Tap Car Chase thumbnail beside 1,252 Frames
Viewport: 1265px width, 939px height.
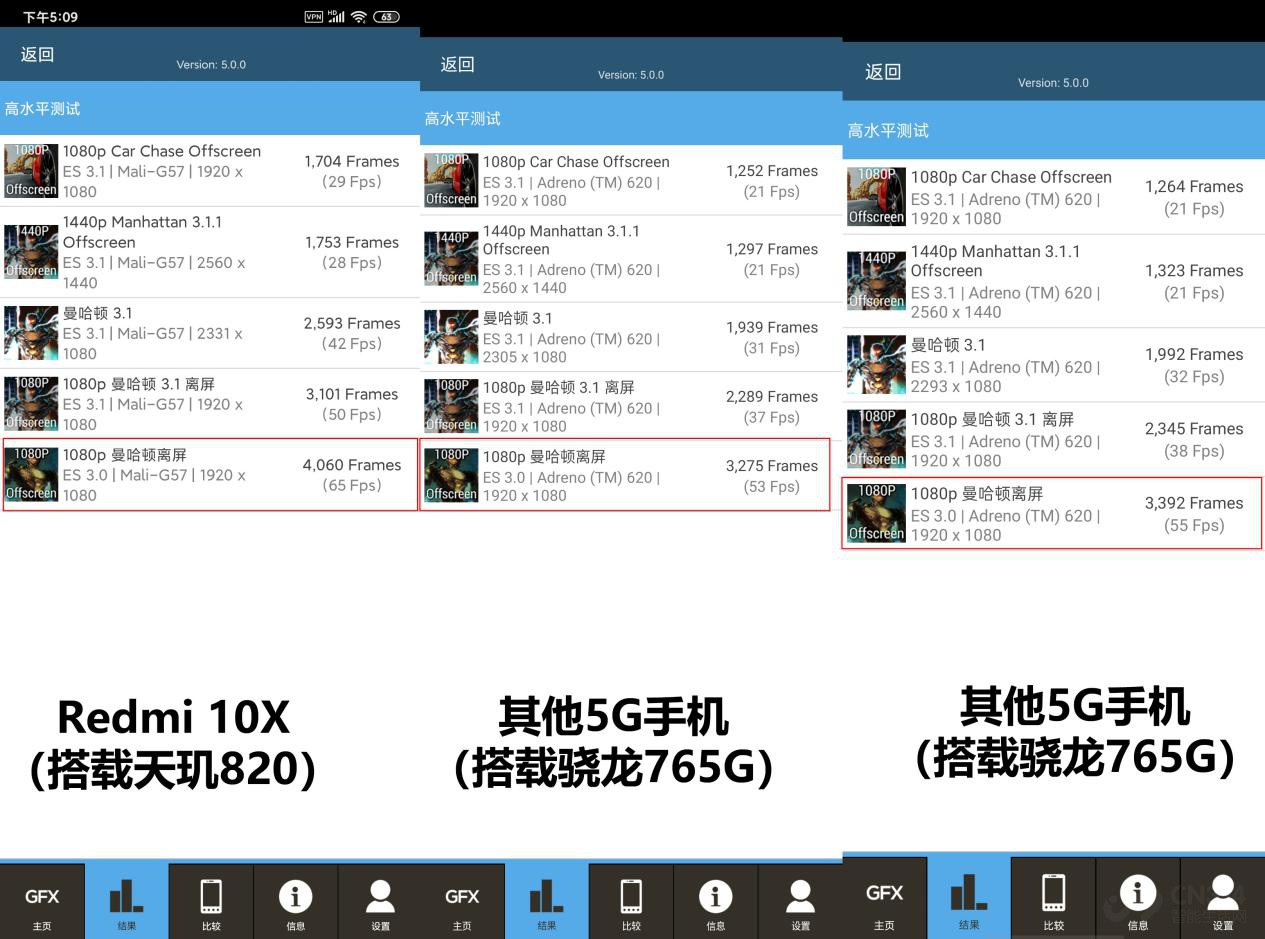pos(451,180)
